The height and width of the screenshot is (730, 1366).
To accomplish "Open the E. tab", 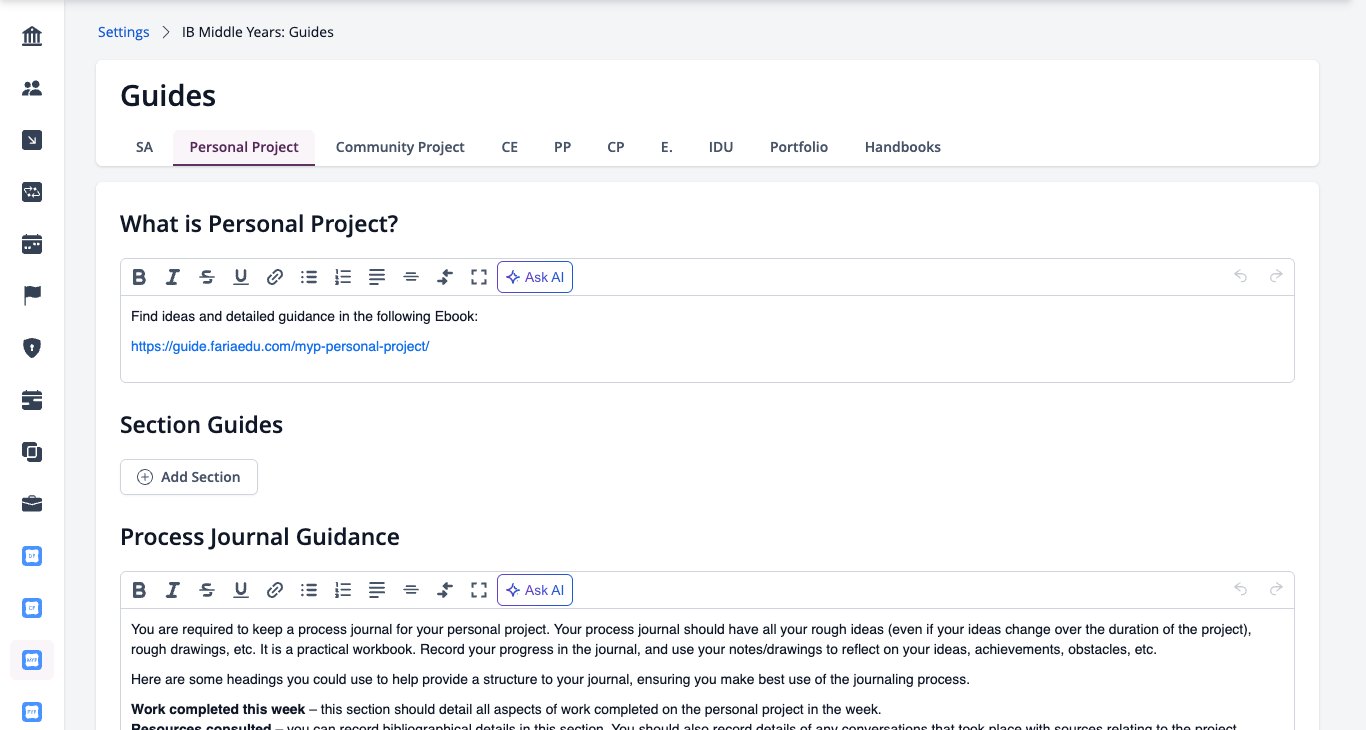I will pos(667,147).
